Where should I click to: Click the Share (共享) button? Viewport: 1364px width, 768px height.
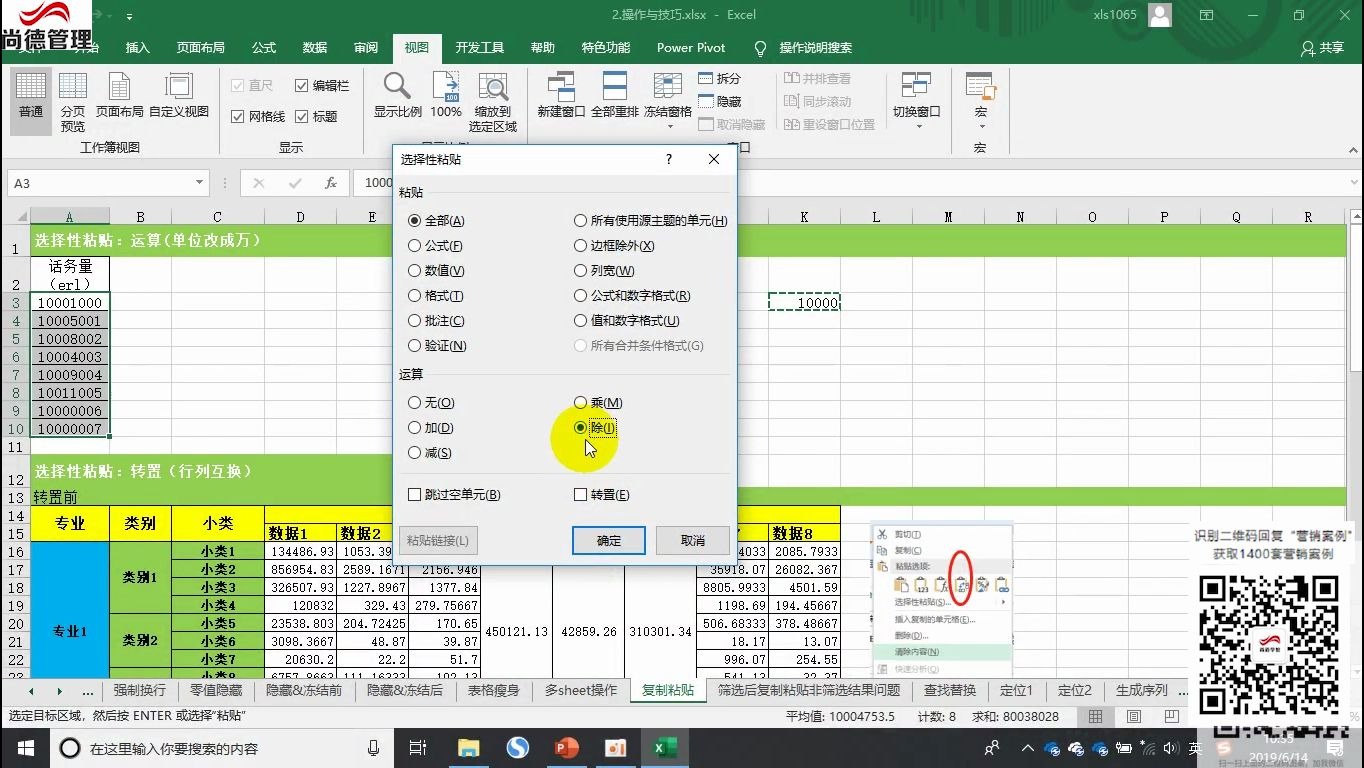(1322, 48)
